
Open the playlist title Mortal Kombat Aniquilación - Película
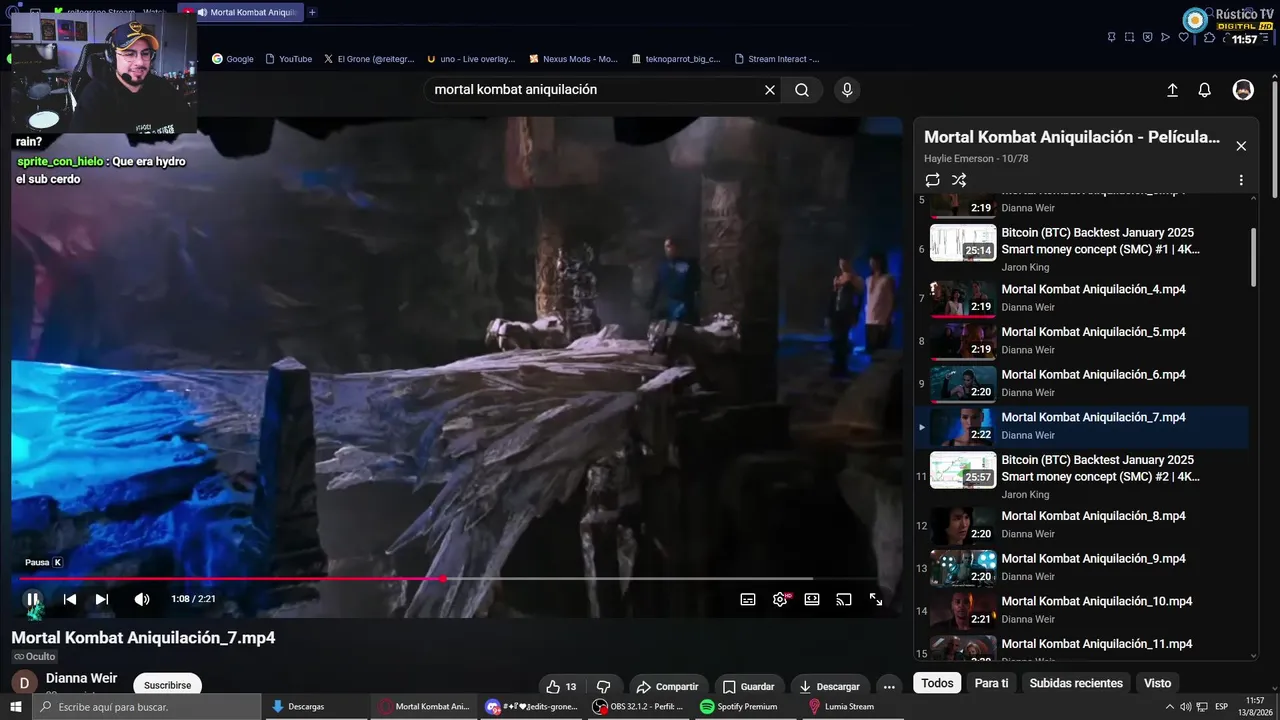(1072, 137)
